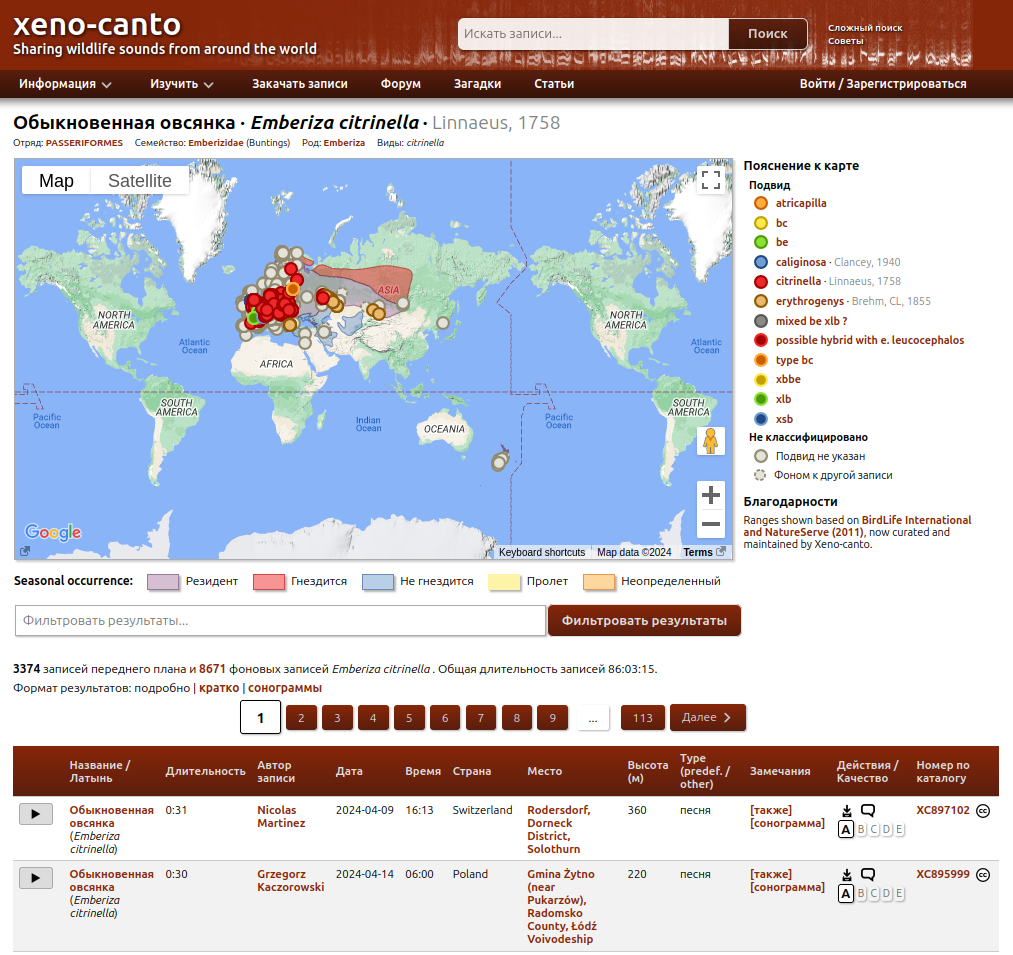Download recording XC895999 via download icon
This screenshot has width=1013, height=955.
[x=846, y=875]
